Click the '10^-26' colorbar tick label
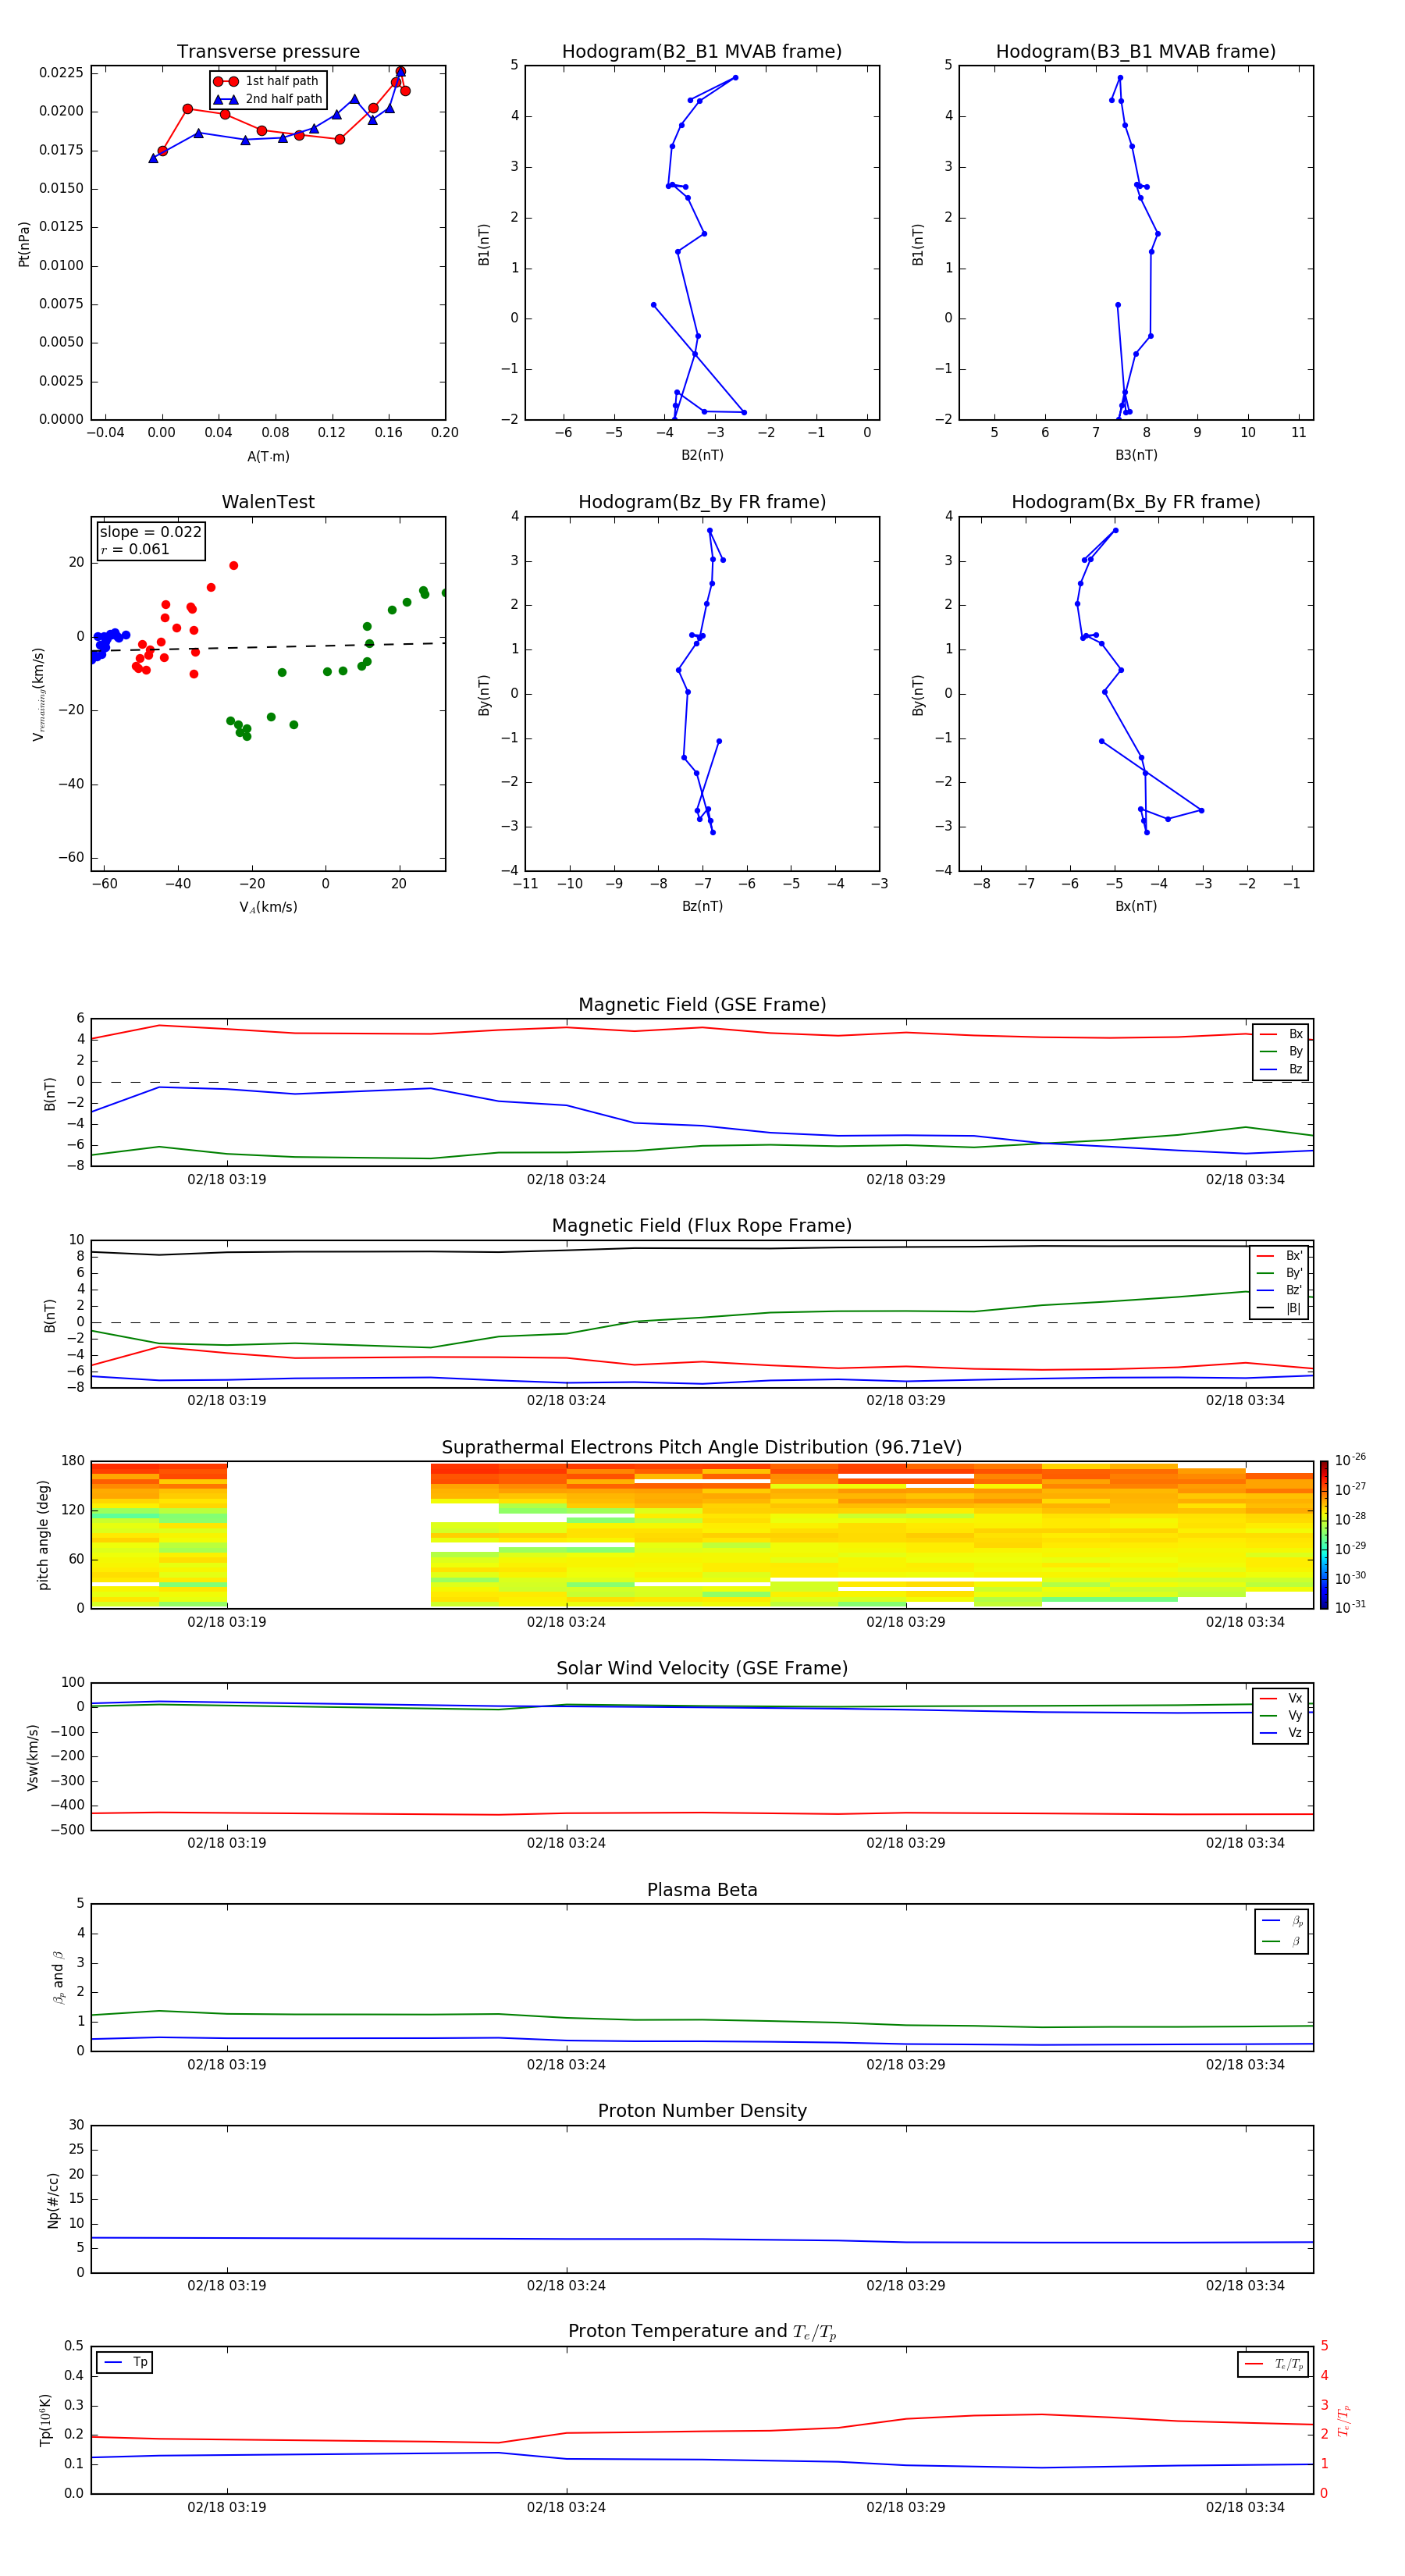This screenshot has height=2576, width=1405. point(1350,1460)
